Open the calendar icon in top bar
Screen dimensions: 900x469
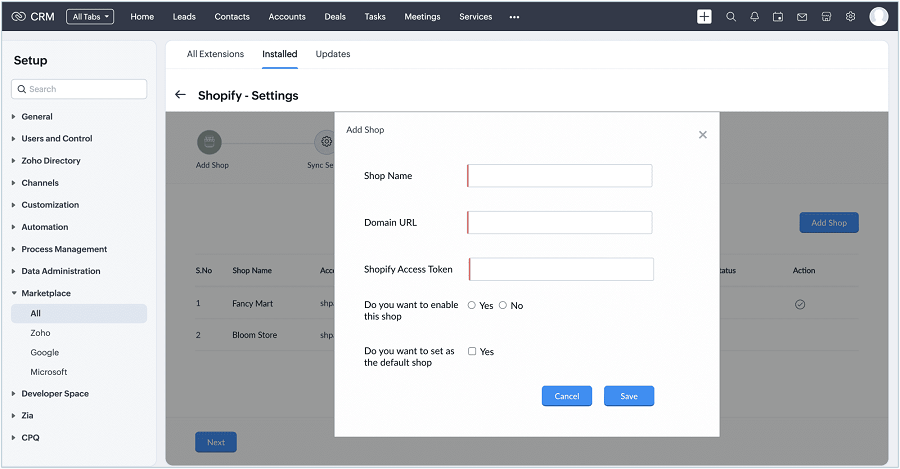778,17
